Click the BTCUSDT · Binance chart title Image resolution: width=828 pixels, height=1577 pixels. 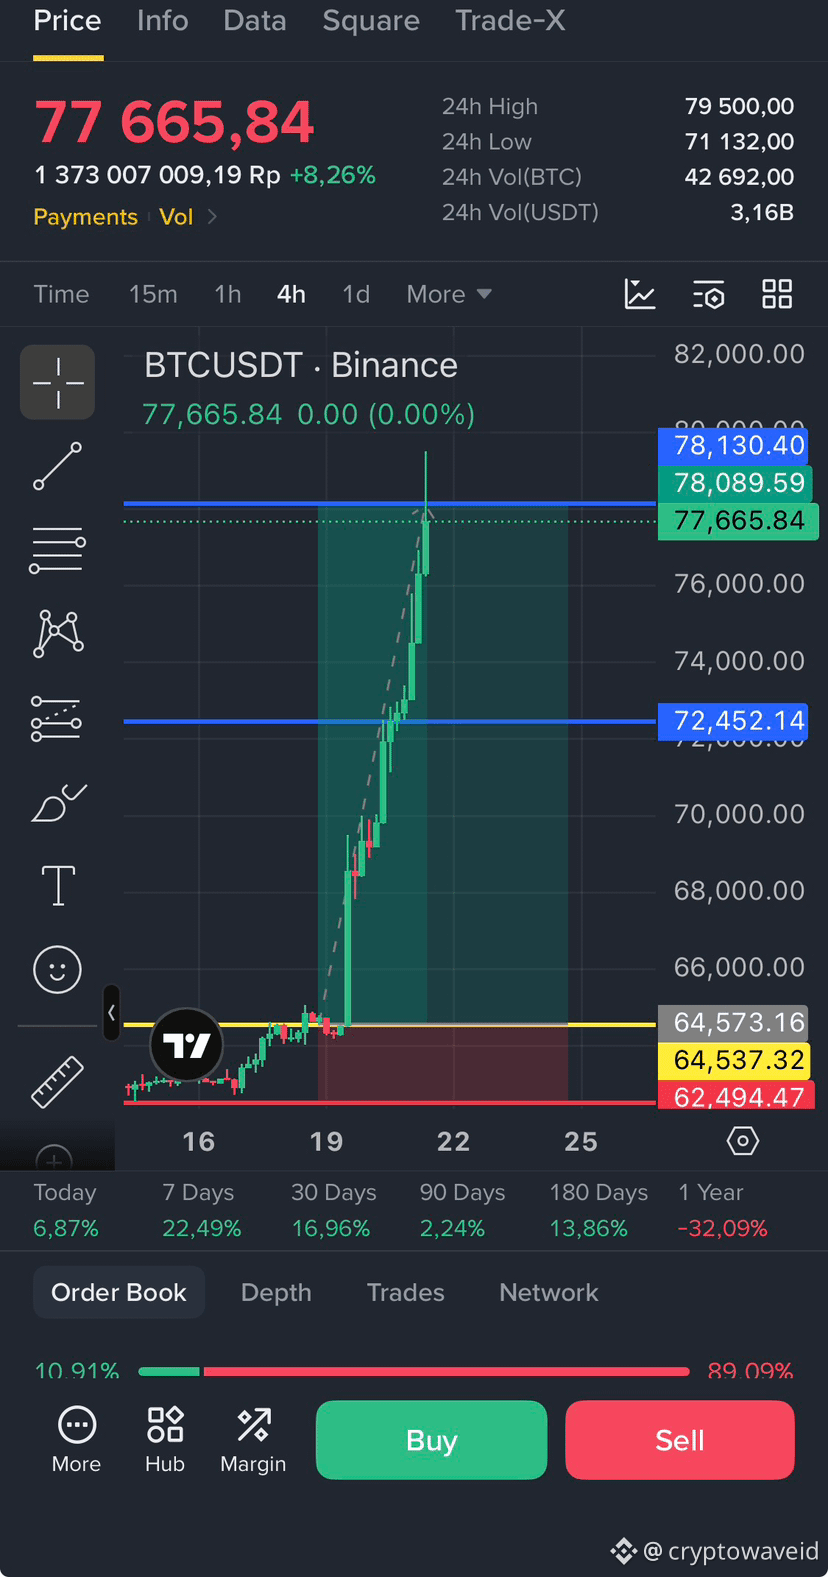pyautogui.click(x=301, y=365)
